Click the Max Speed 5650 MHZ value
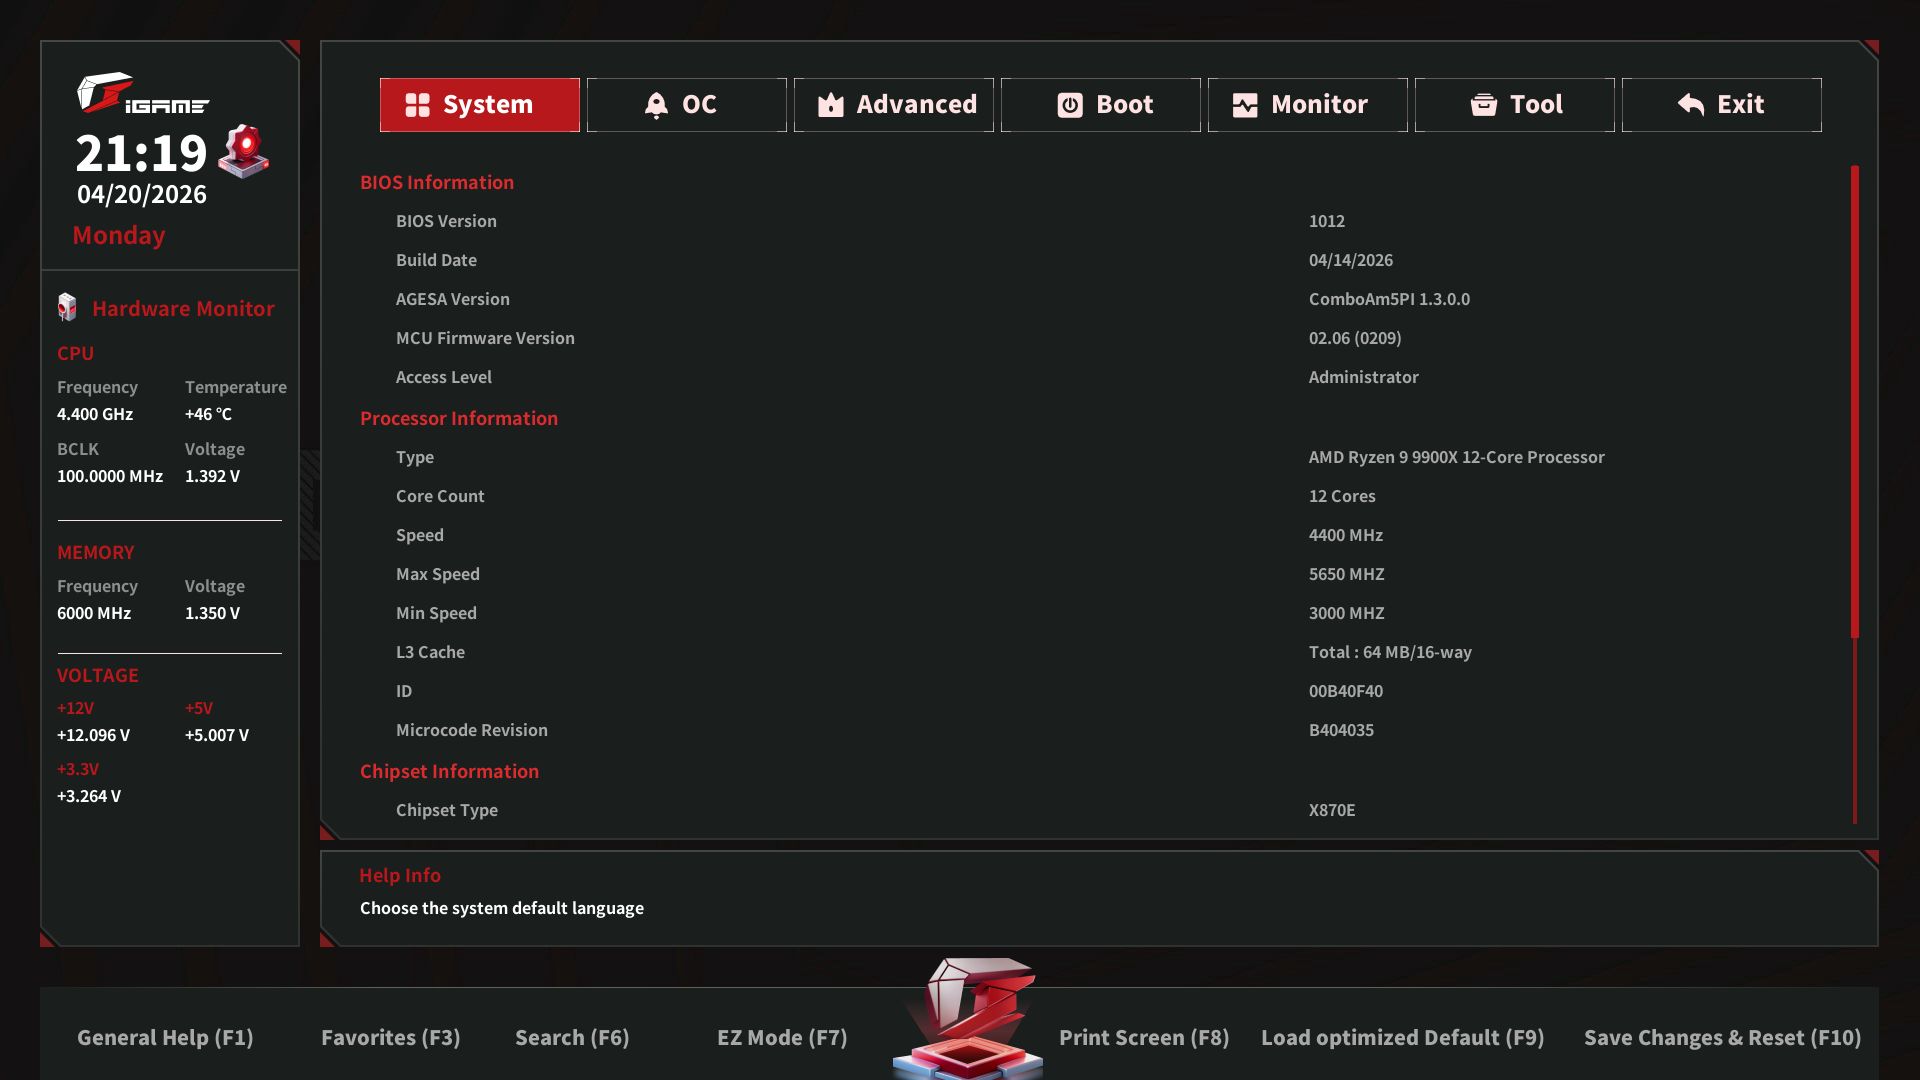Screen dimensions: 1920x1080 click(x=1347, y=574)
